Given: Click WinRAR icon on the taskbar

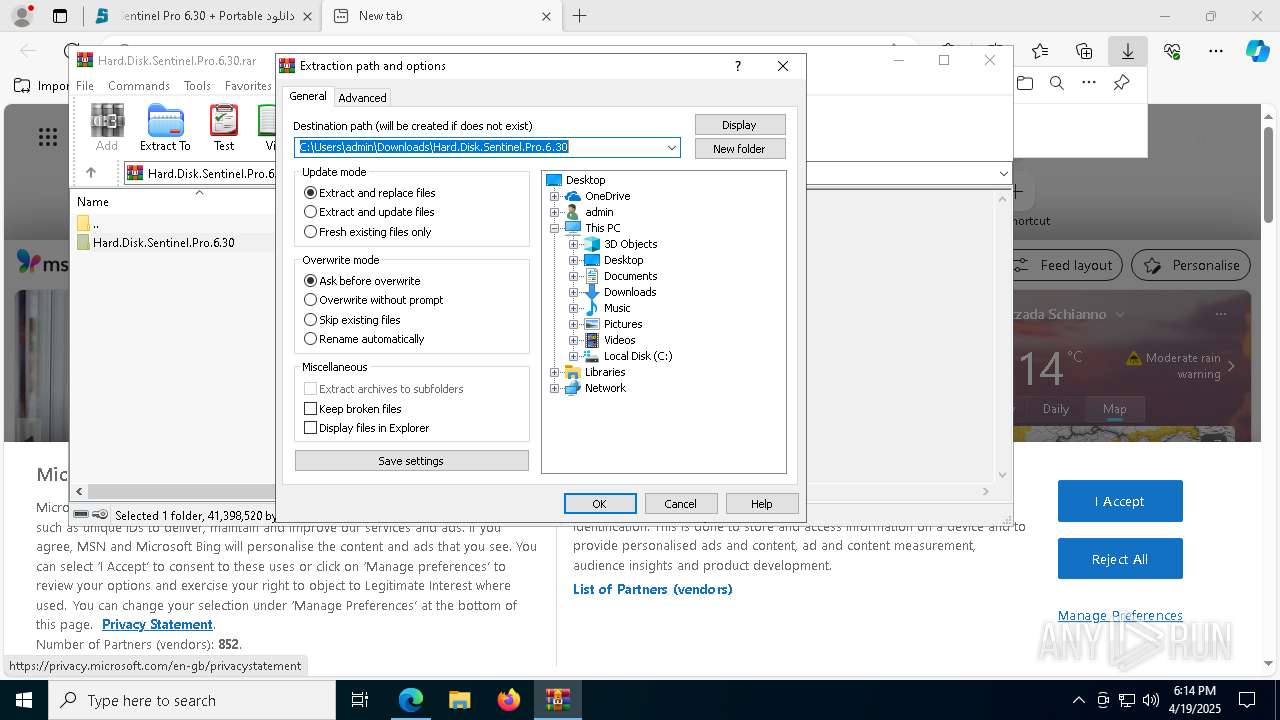Looking at the screenshot, I should pos(558,700).
